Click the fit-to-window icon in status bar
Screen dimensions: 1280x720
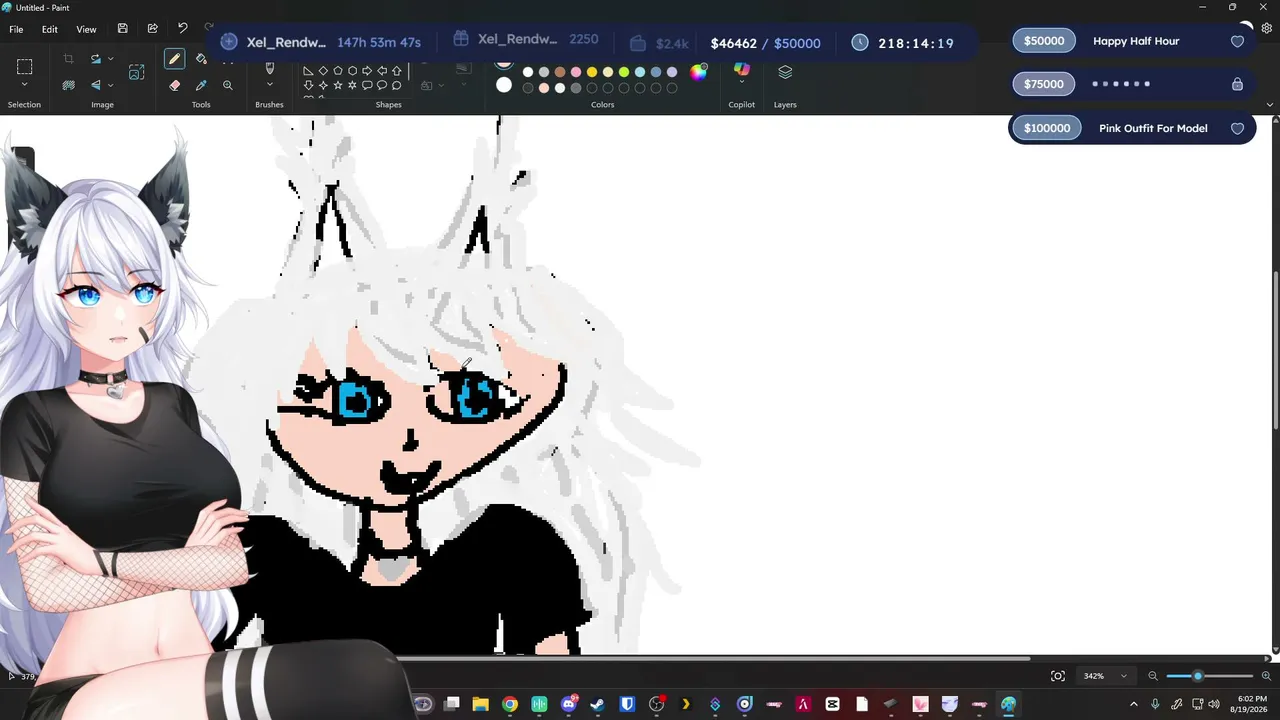pyautogui.click(x=1058, y=676)
